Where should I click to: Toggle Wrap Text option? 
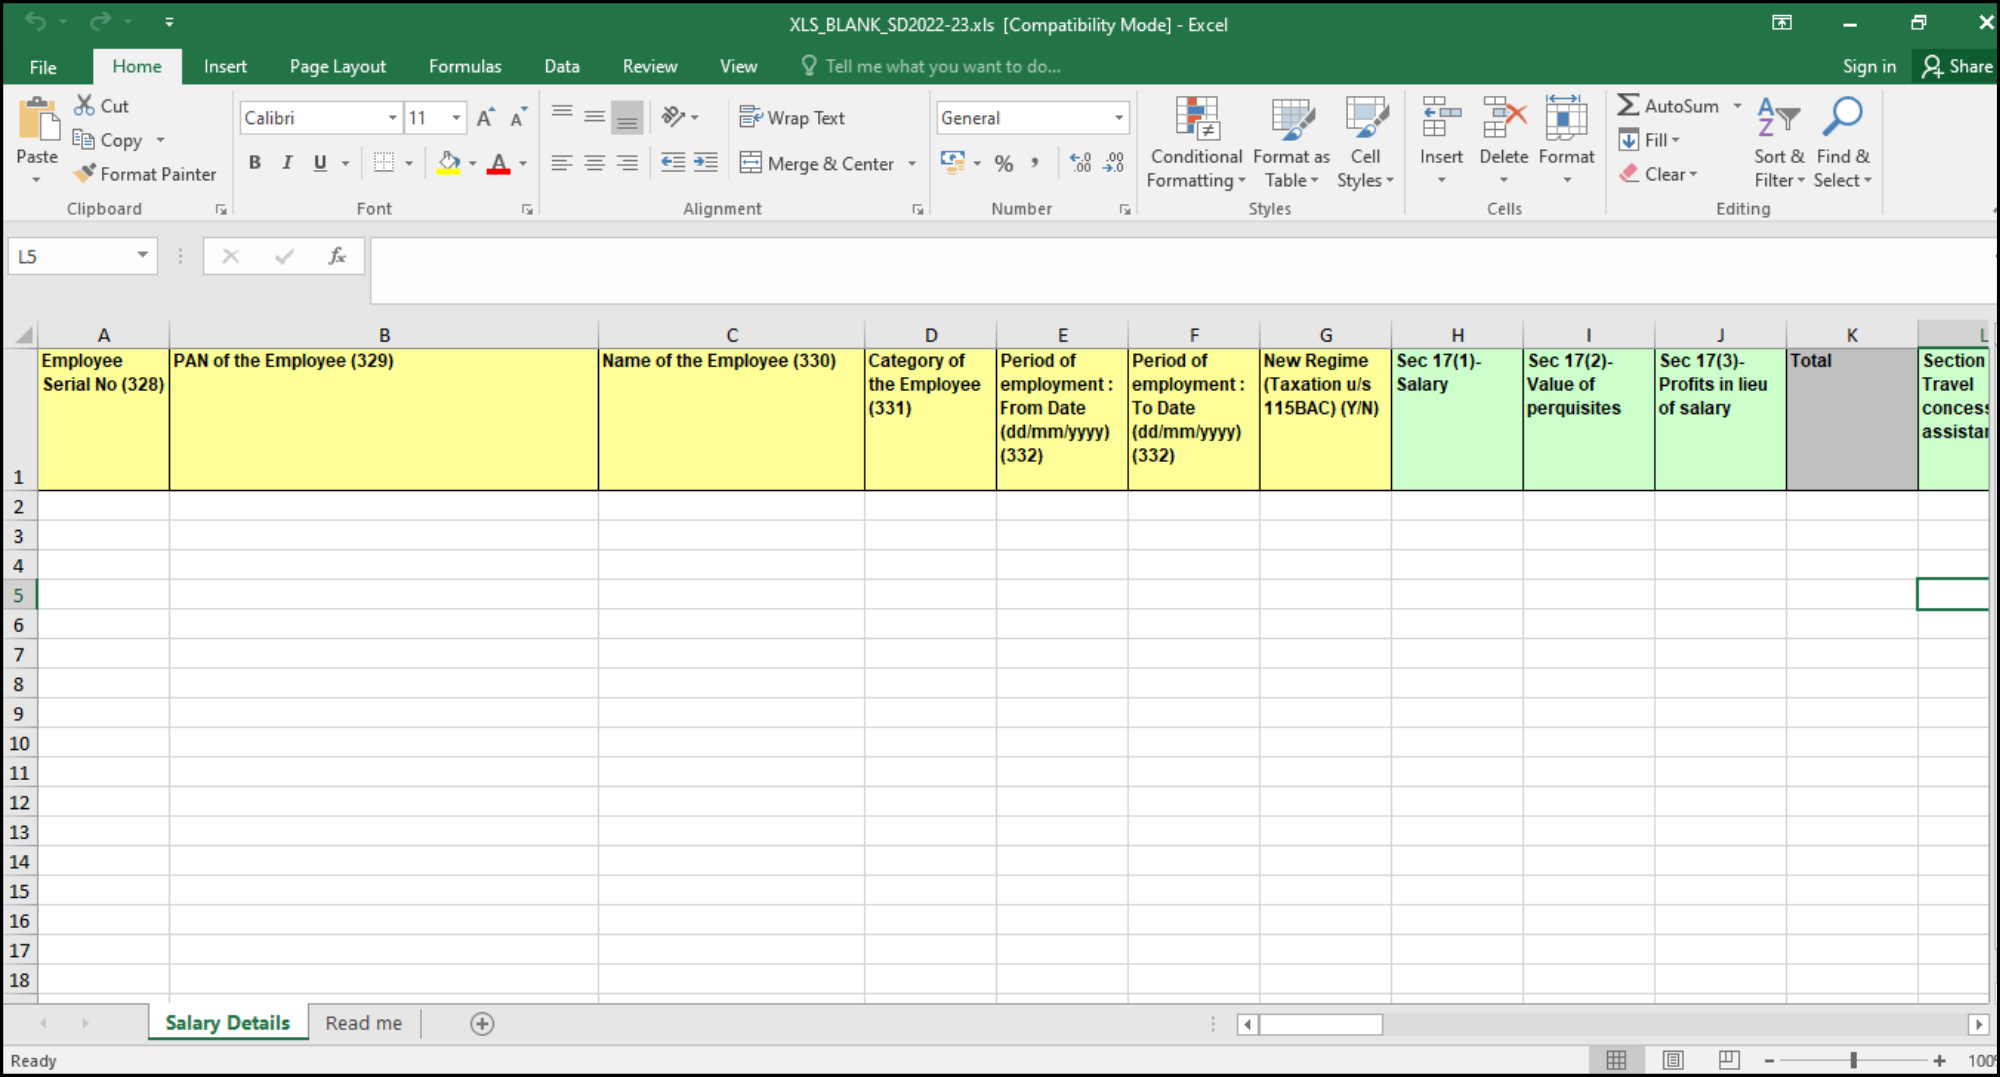coord(792,118)
